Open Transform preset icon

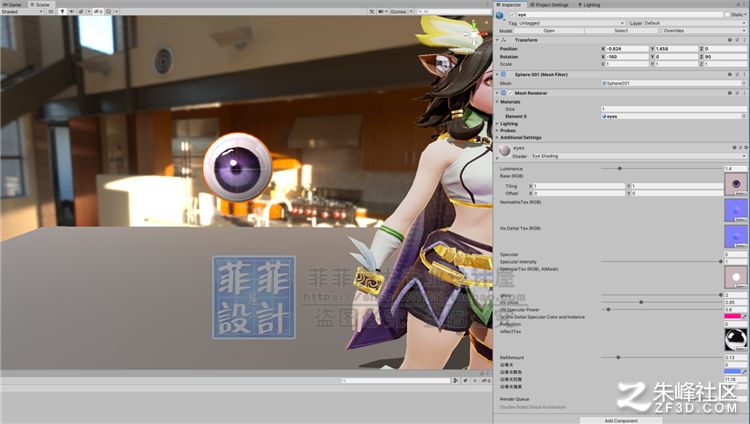(737, 40)
